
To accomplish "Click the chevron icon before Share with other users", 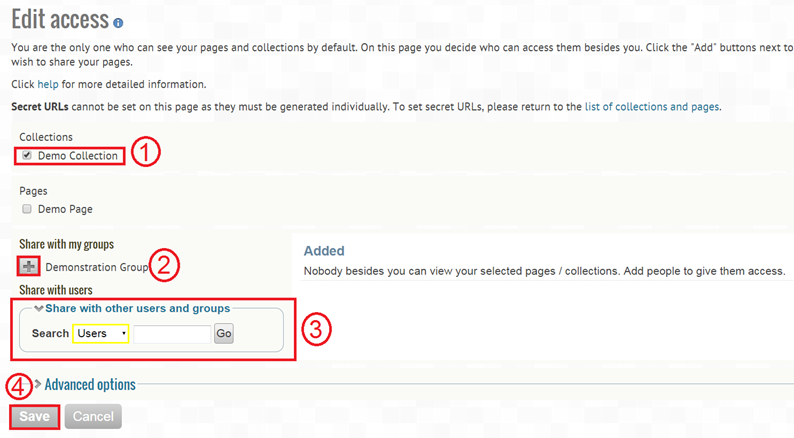I will (39, 308).
